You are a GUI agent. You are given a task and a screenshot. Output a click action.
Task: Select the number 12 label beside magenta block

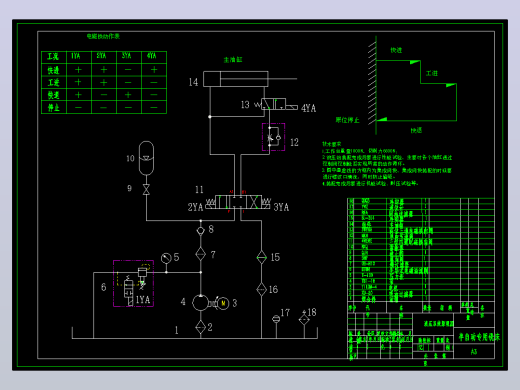[294, 143]
